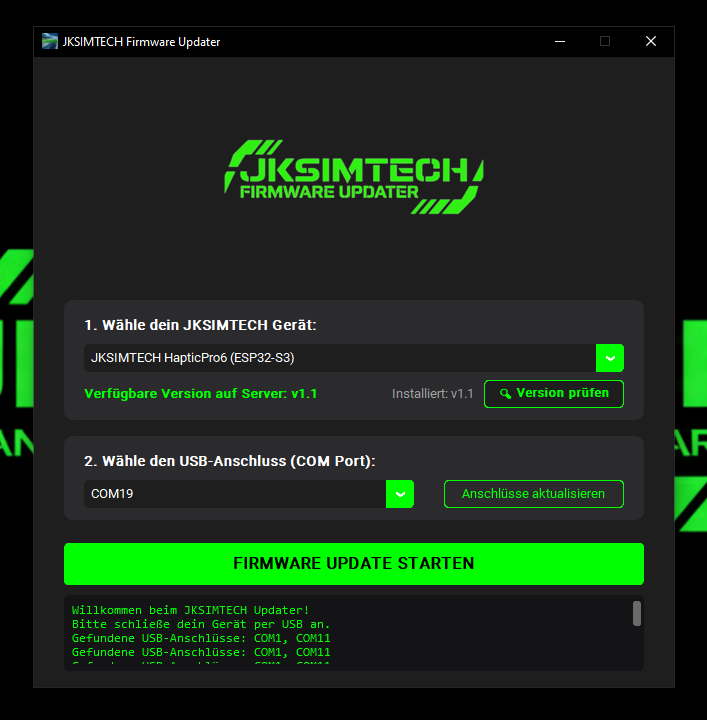This screenshot has height=720, width=707.
Task: Click the Version prüfen button
Action: [554, 394]
